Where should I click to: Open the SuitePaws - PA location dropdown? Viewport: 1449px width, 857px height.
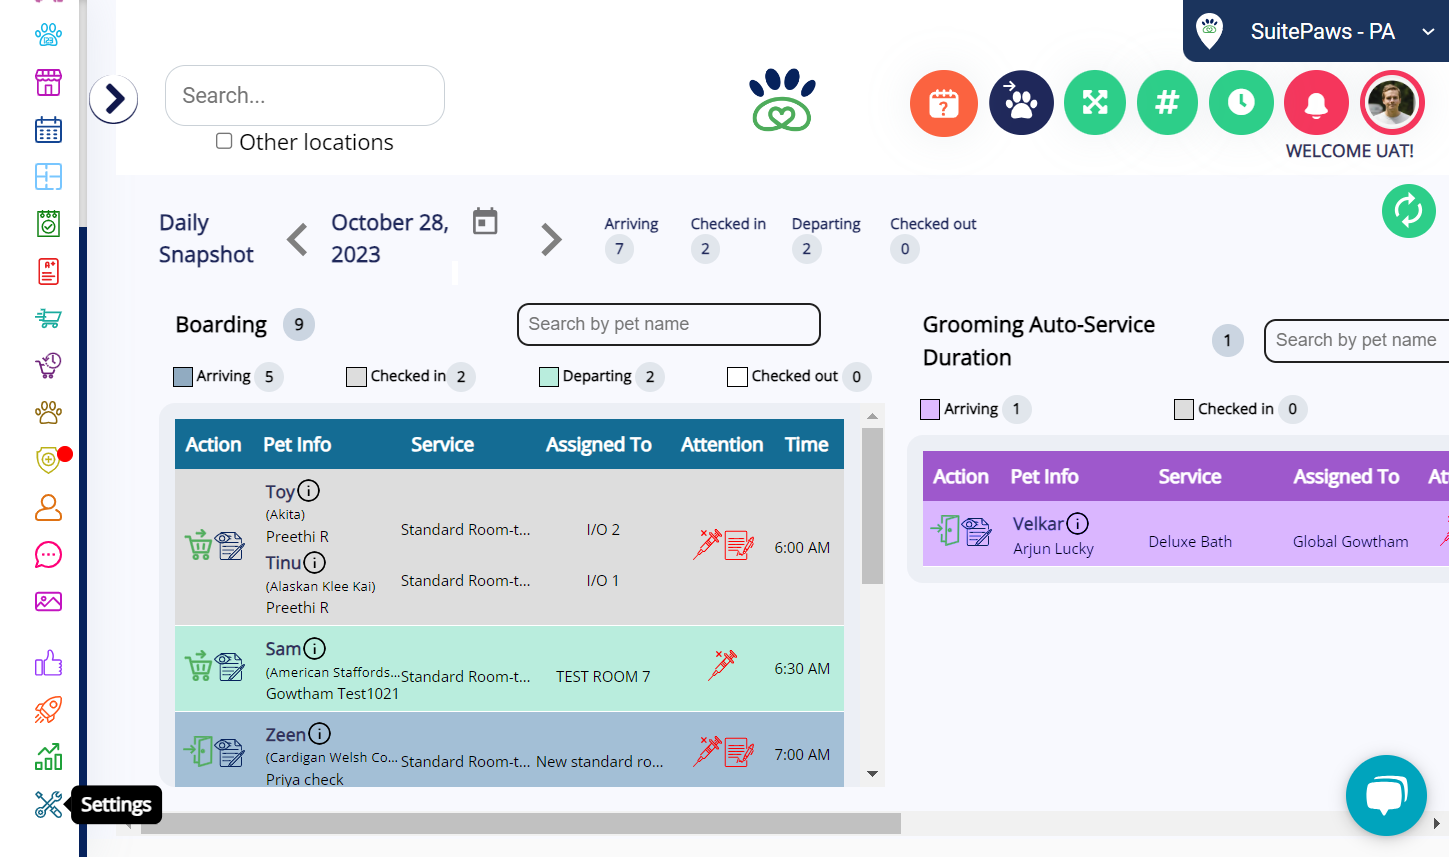[x=1316, y=31]
